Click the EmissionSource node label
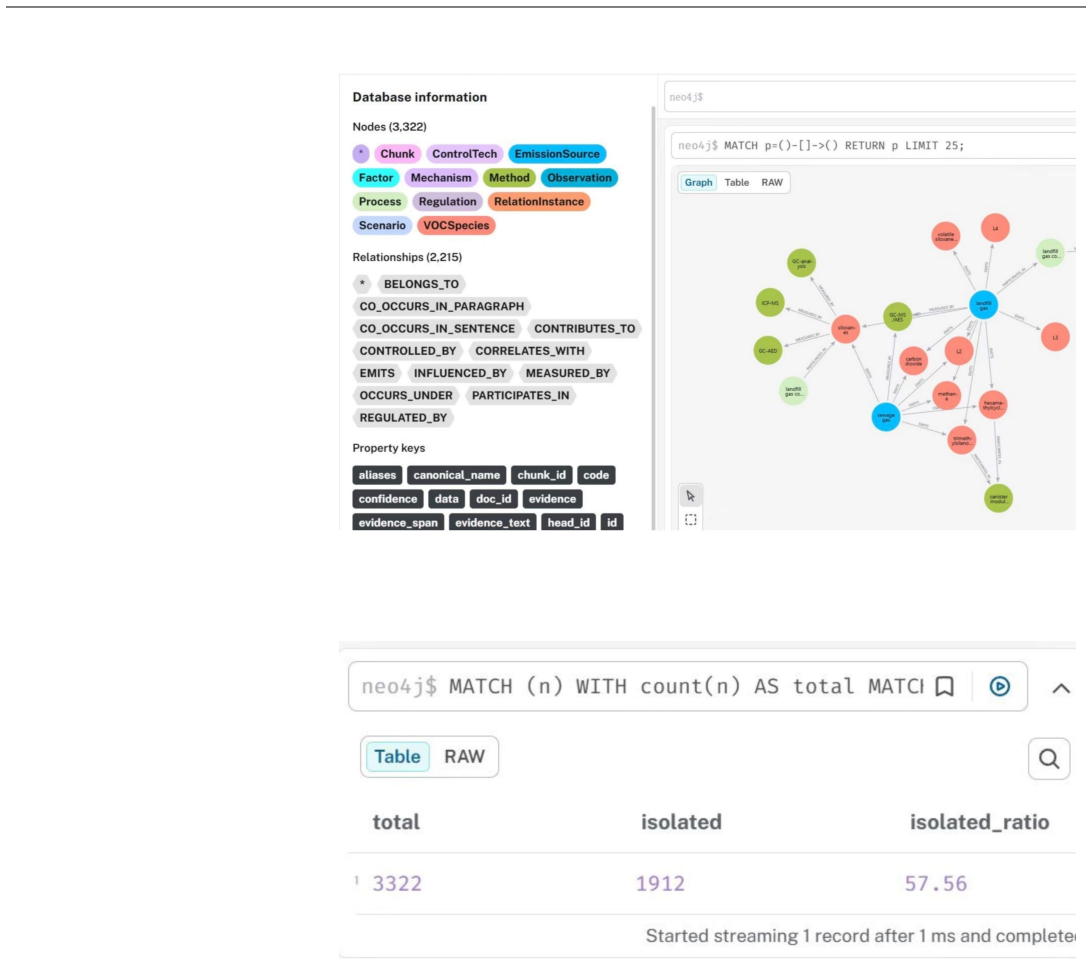 coord(557,153)
